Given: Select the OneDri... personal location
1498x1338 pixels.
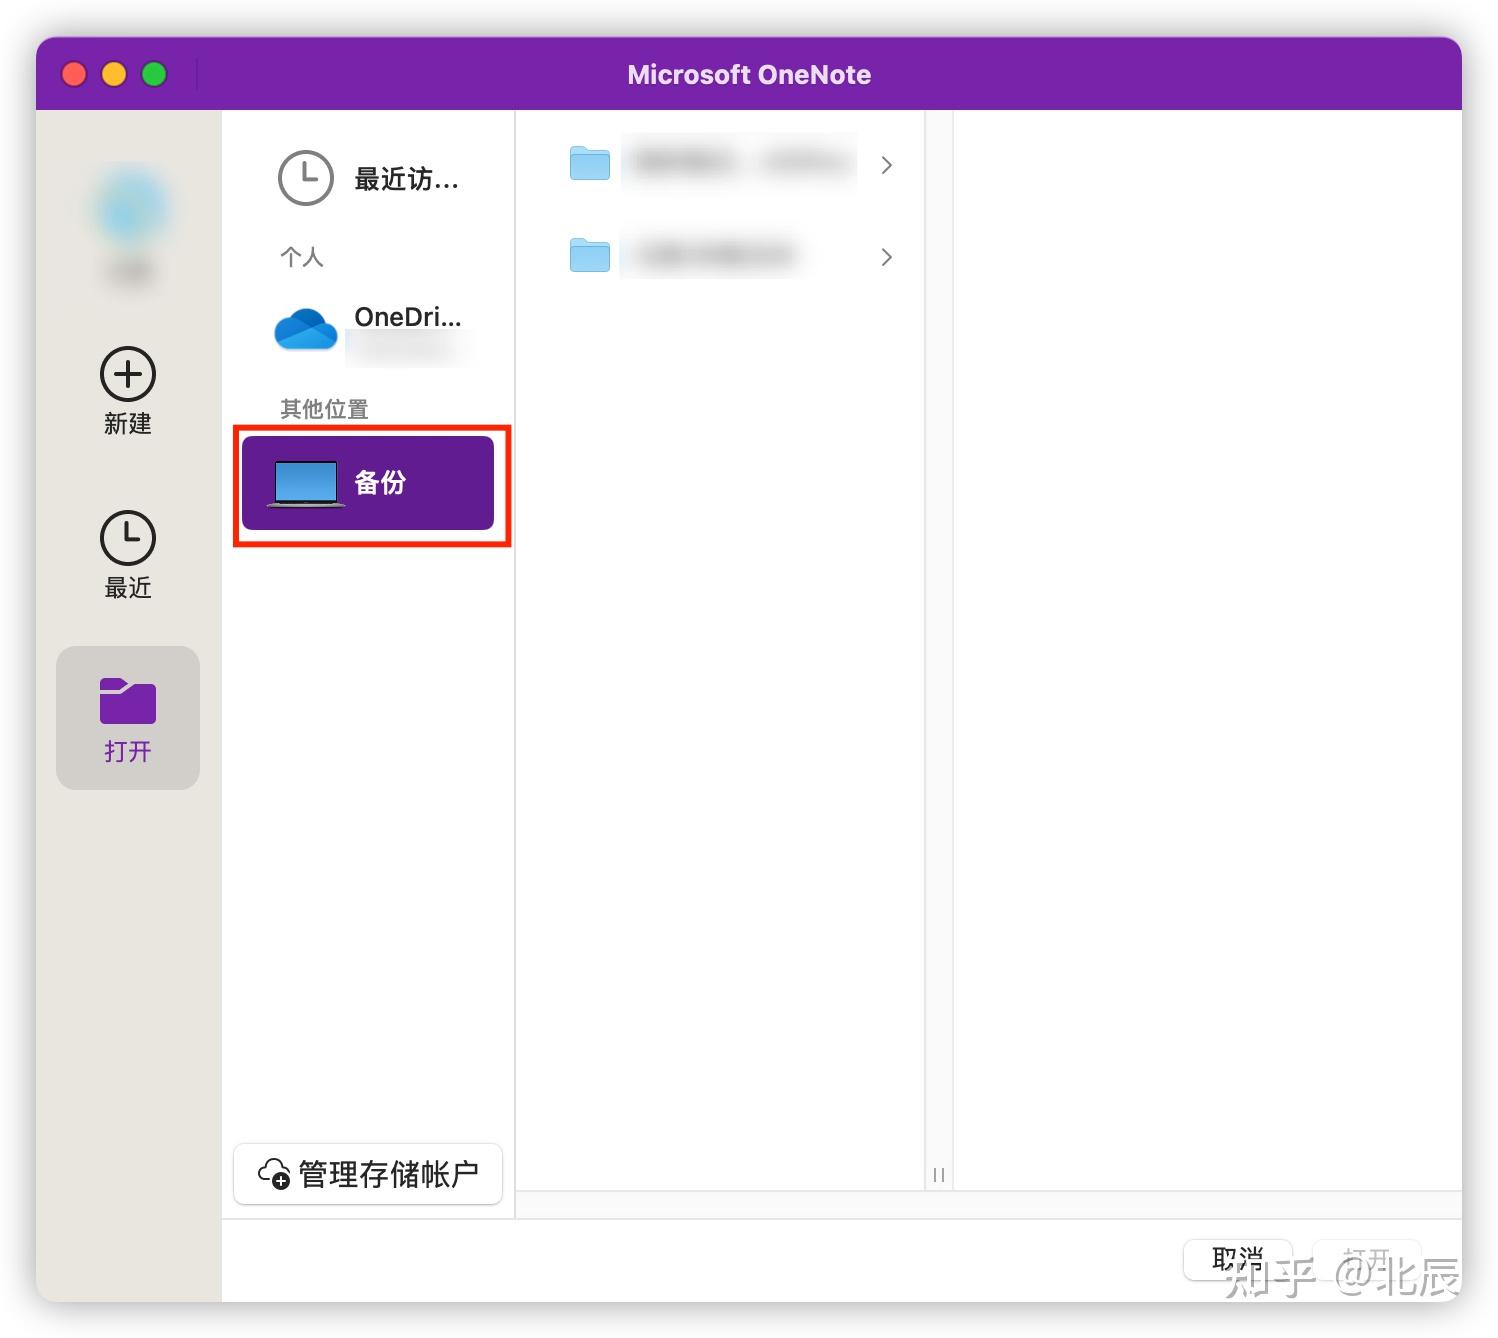Looking at the screenshot, I should click(x=368, y=330).
